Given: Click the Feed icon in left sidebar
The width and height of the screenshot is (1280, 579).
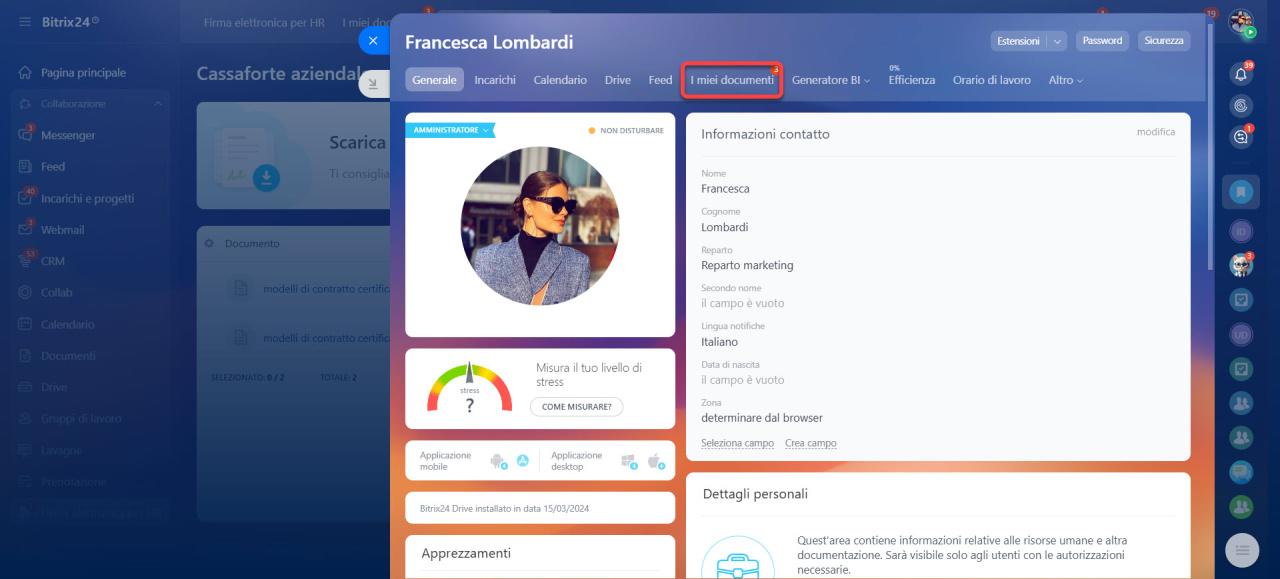Looking at the screenshot, I should pos(25,167).
